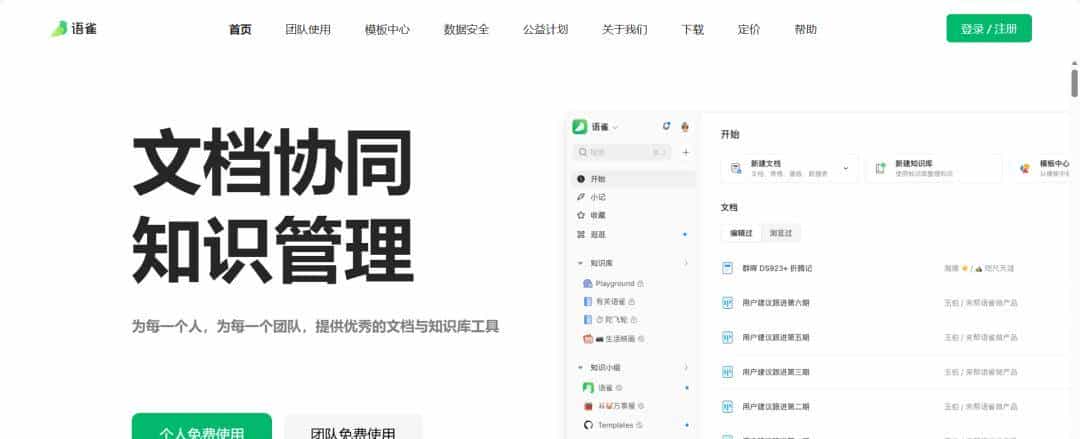Open 模板中心 in the top navigation
This screenshot has width=1080, height=439.
point(387,29)
